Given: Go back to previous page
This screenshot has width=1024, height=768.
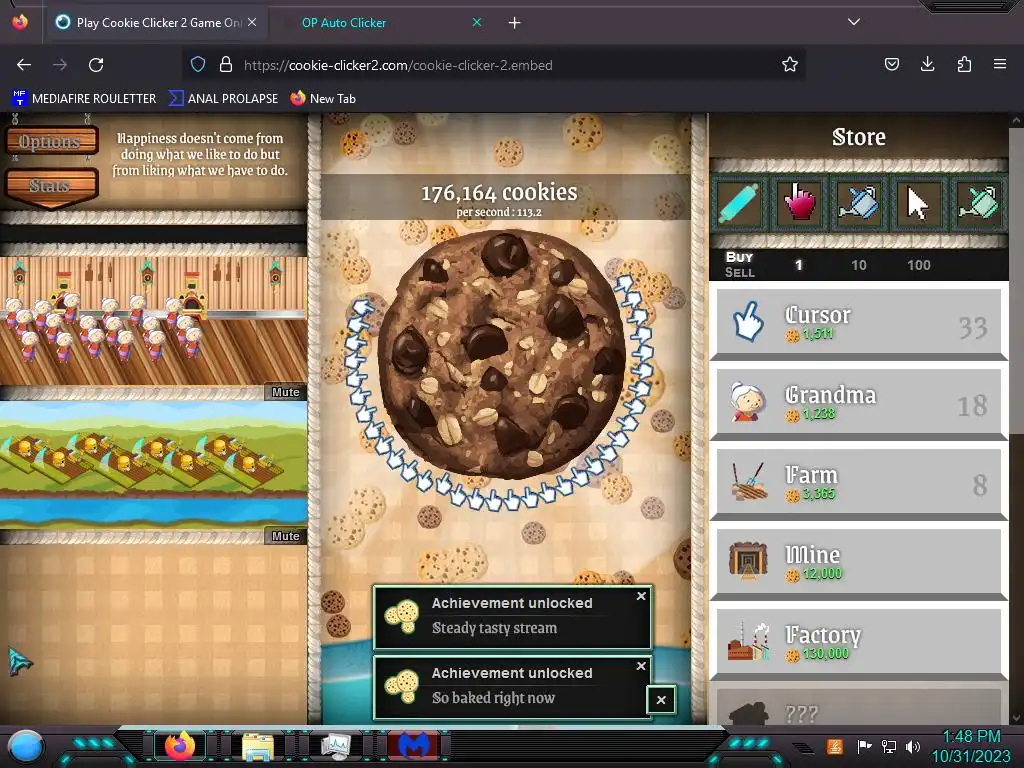Looking at the screenshot, I should click(24, 65).
